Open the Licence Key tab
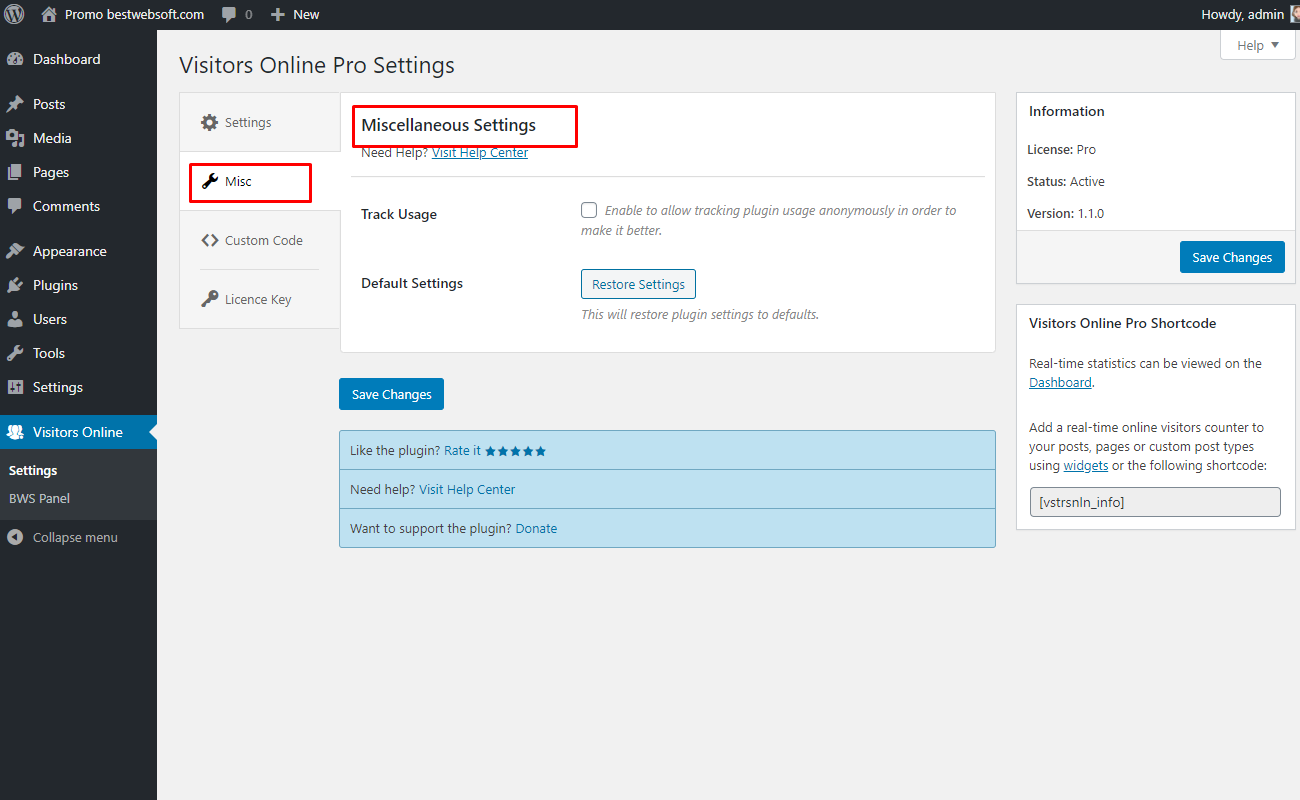 (x=260, y=299)
